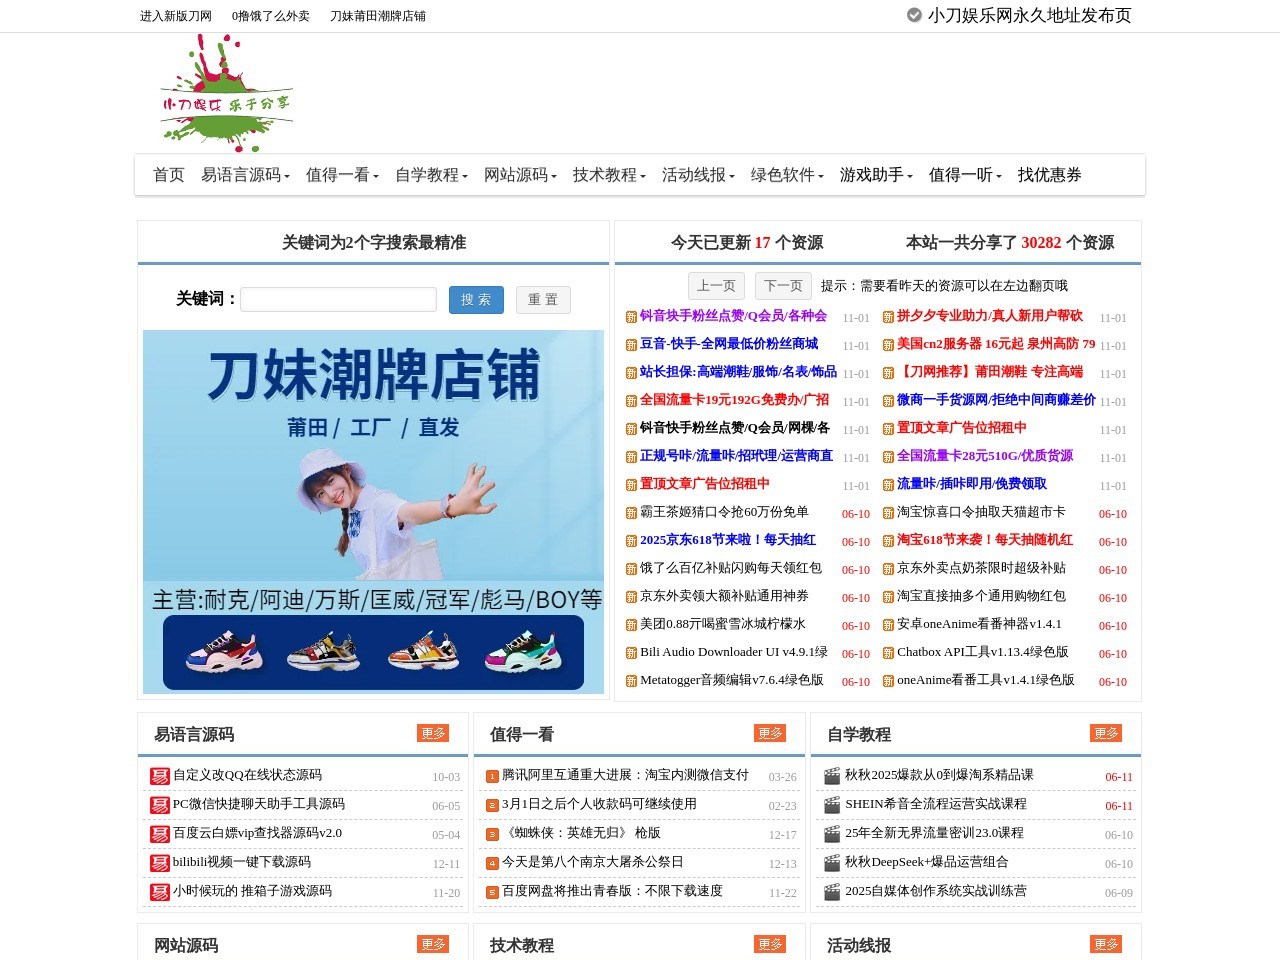Click the red icon beside PC微信快捷聊天助手工具源码
Viewport: 1280px width, 960px height.
tap(160, 805)
